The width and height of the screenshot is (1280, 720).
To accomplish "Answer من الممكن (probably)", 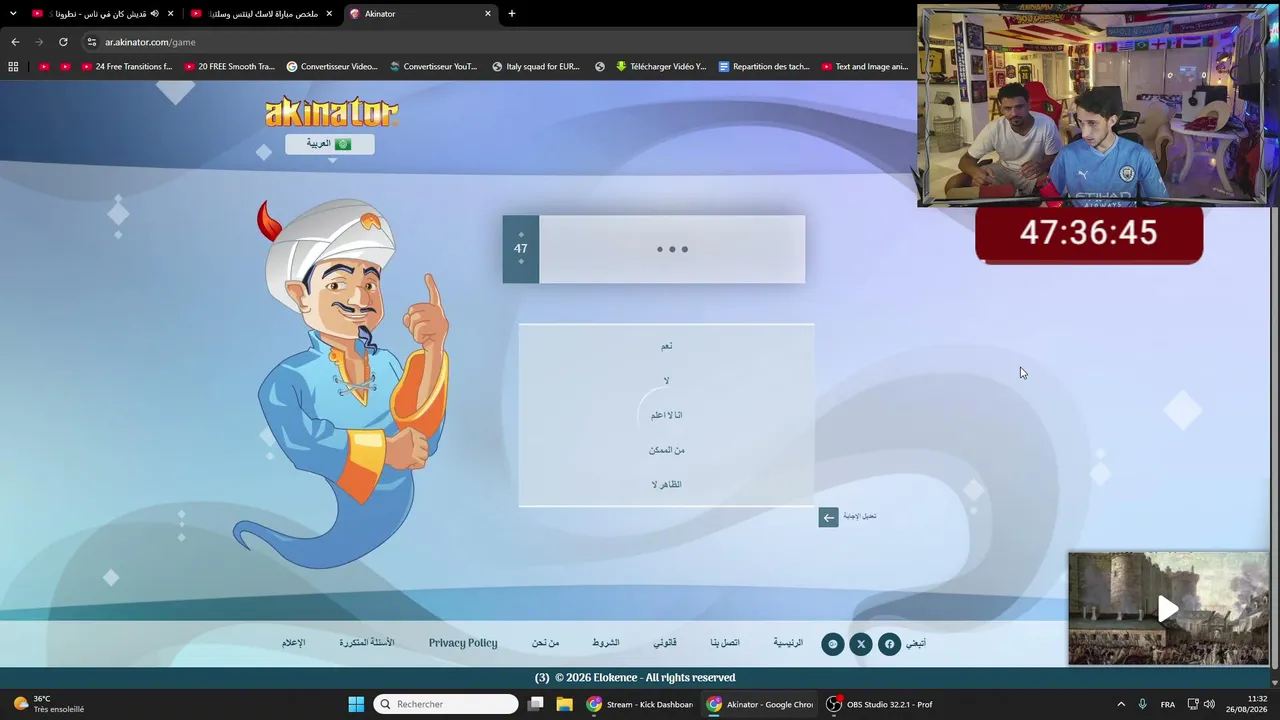I will pyautogui.click(x=666, y=450).
